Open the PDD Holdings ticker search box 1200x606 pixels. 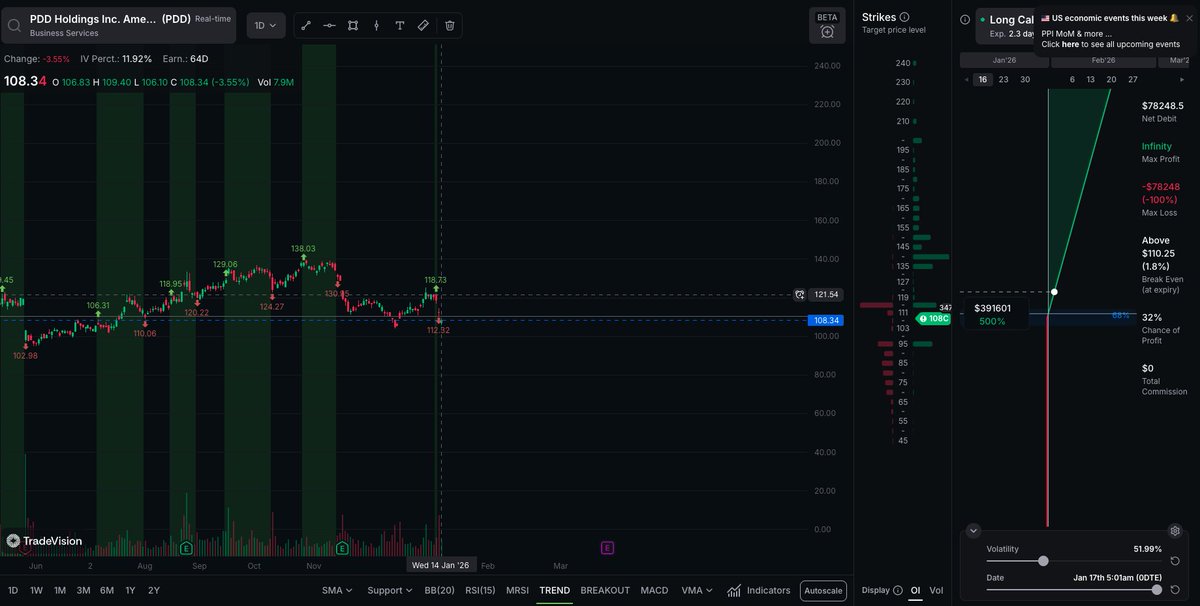(119, 25)
